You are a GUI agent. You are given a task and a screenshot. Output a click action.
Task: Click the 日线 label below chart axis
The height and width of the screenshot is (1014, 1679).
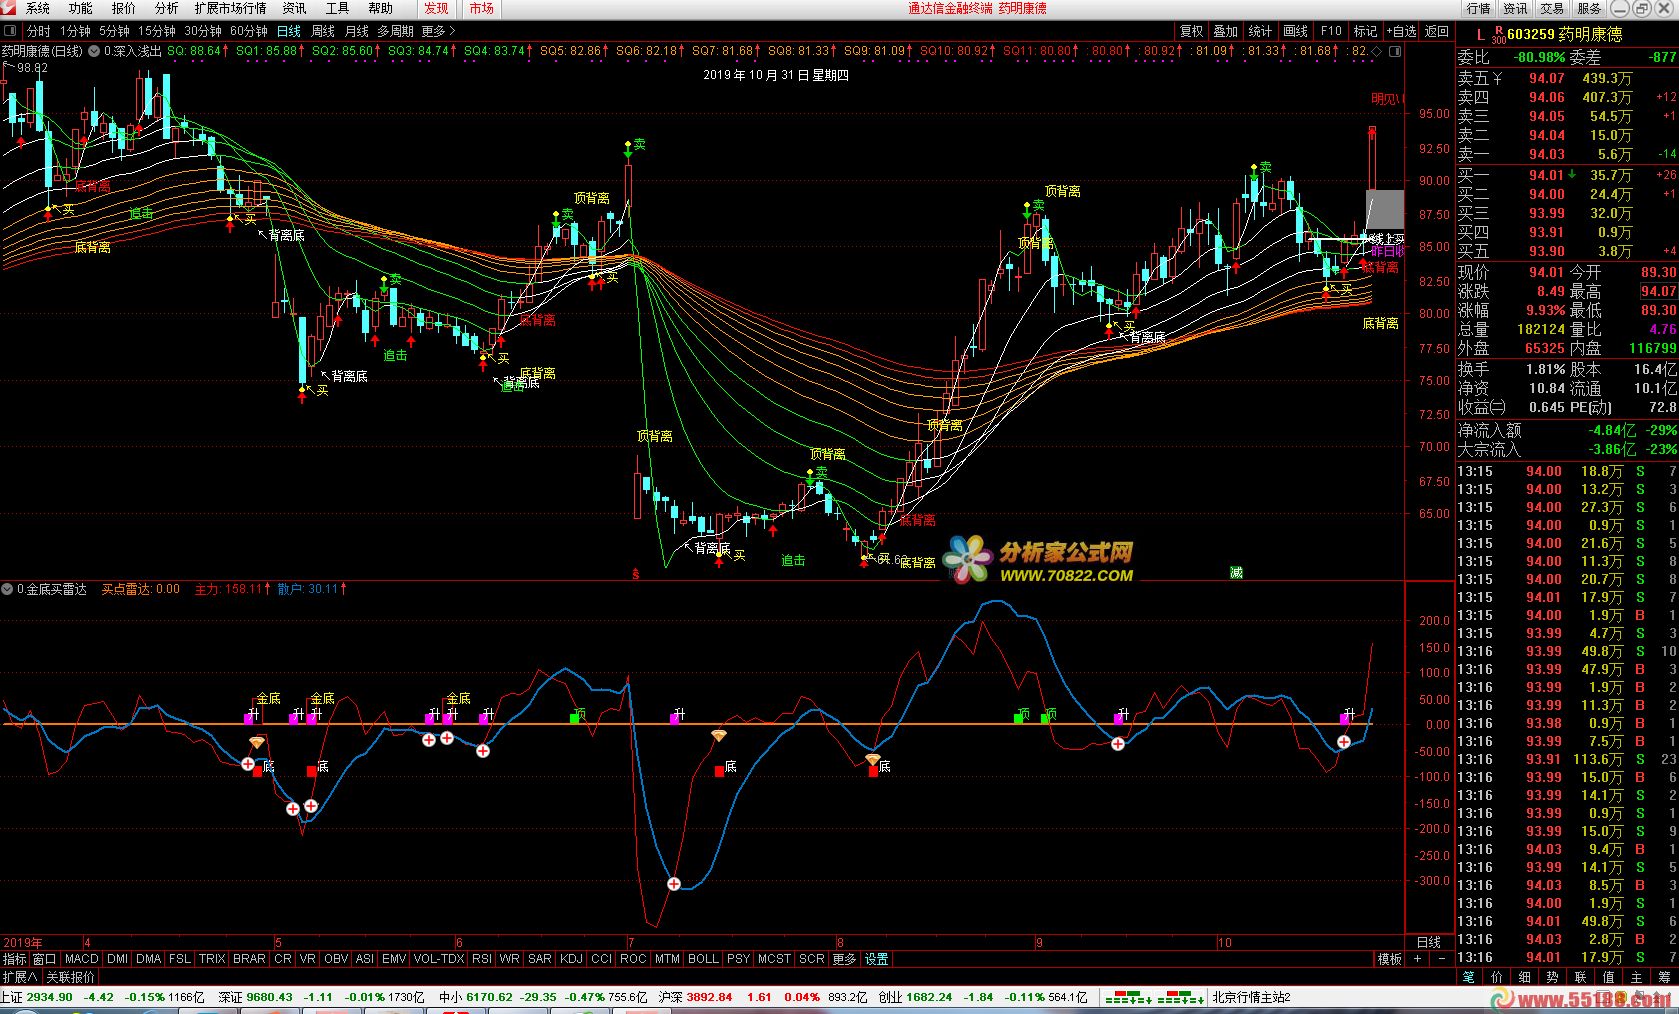tap(1429, 942)
